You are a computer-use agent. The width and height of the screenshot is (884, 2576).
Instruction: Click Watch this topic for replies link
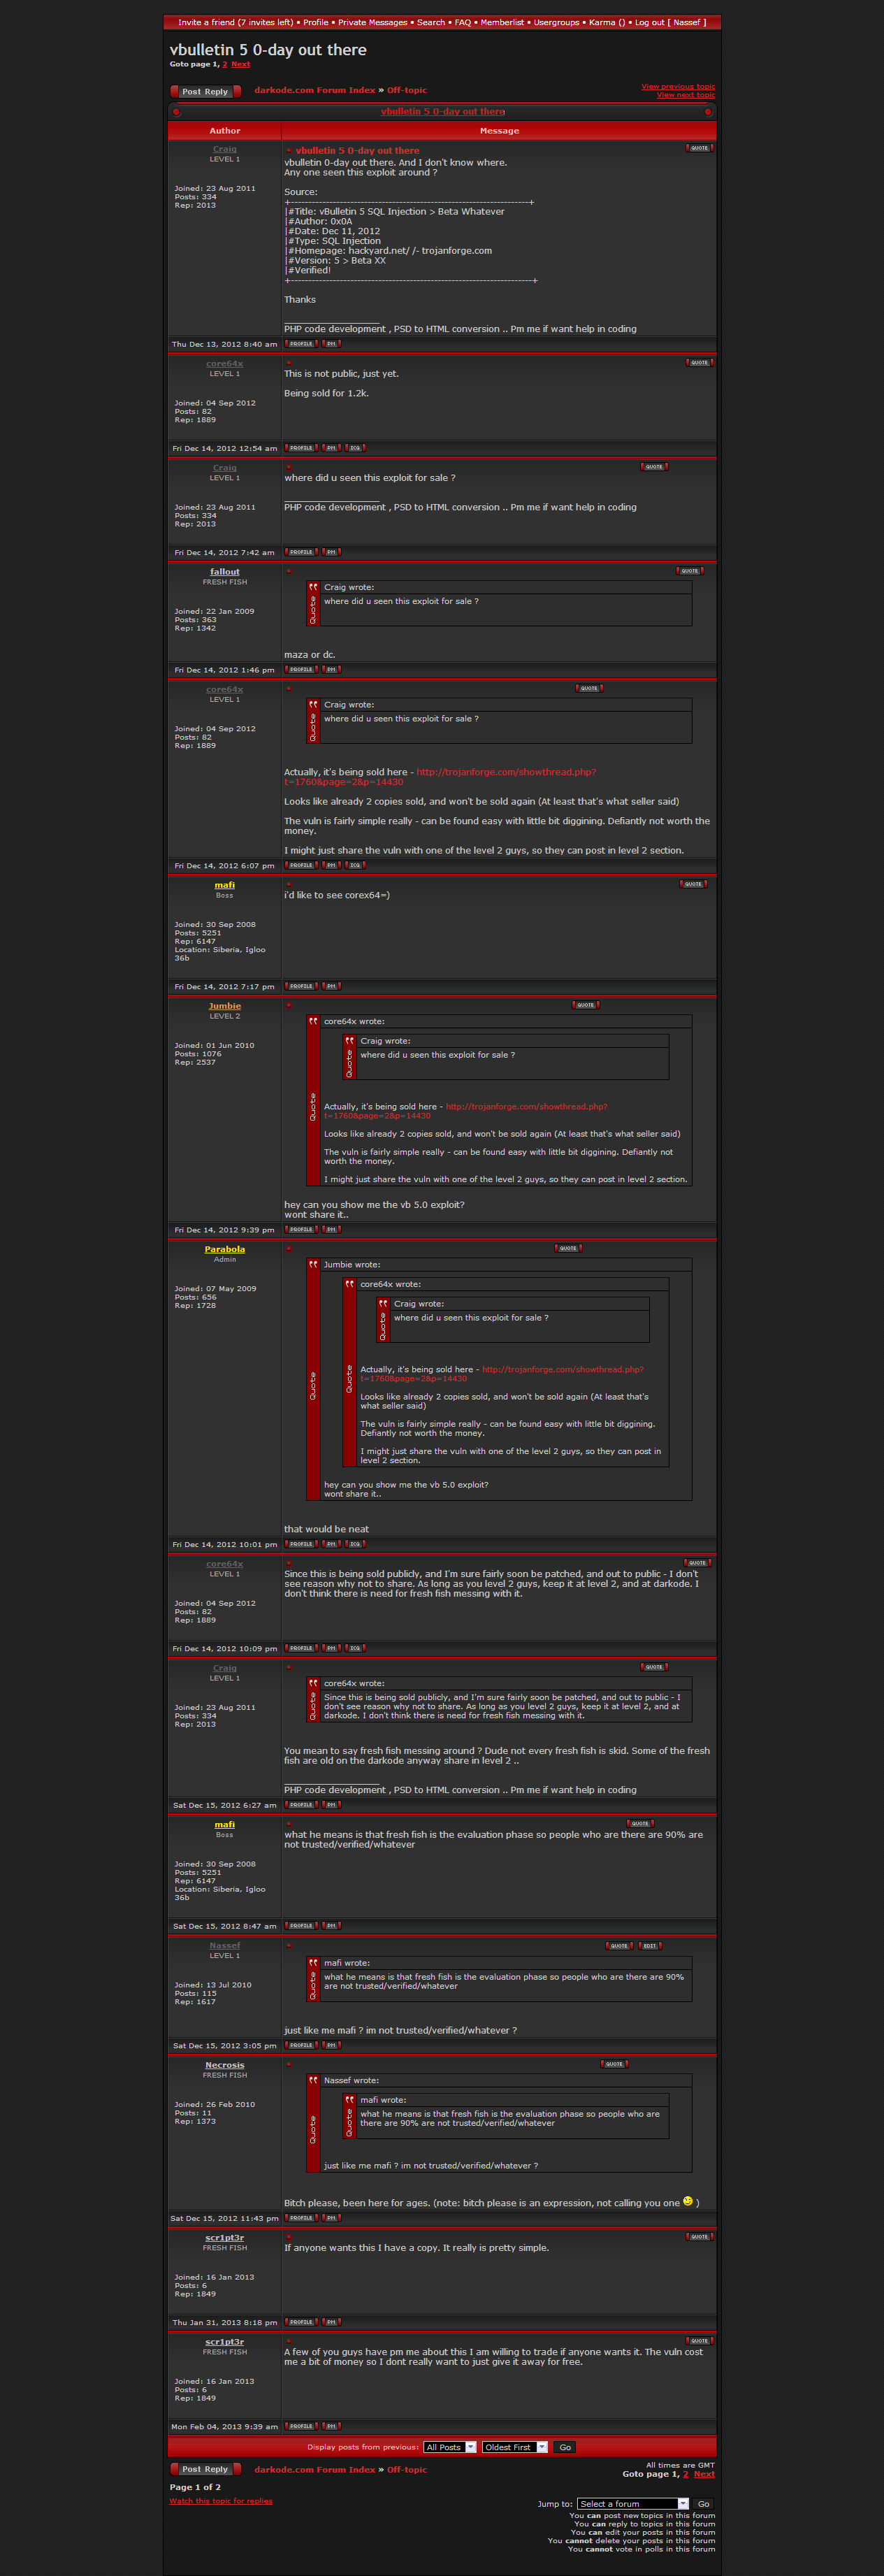[x=221, y=2501]
